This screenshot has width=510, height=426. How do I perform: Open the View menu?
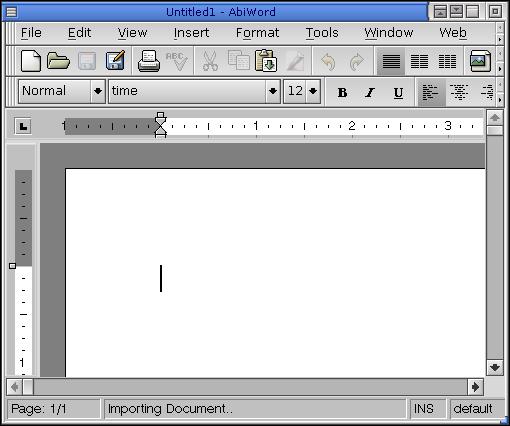132,33
